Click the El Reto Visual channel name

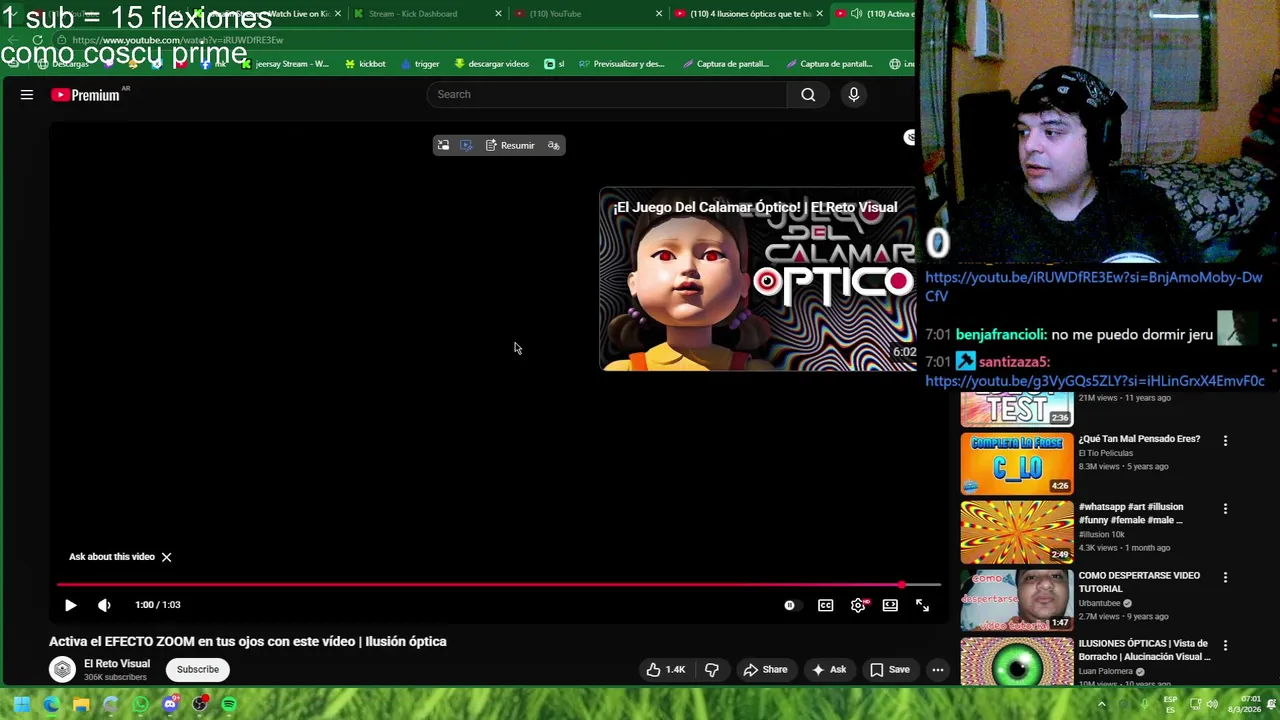(x=117, y=664)
